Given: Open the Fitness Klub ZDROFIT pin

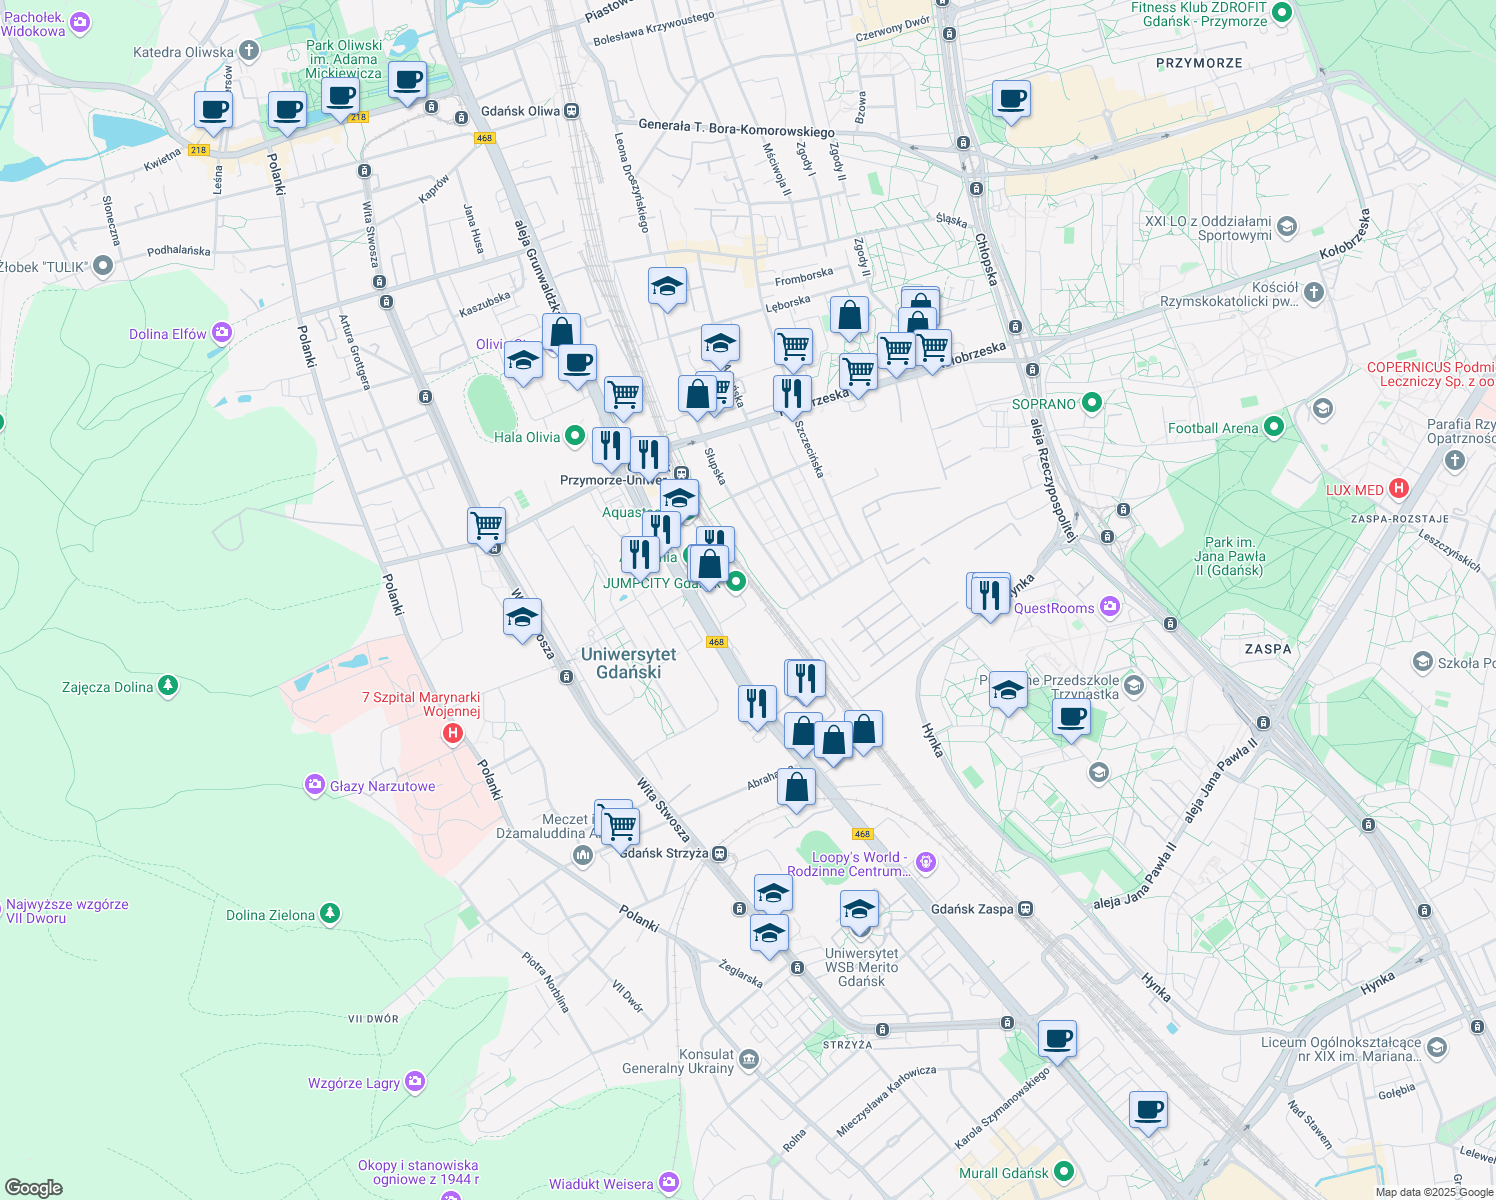Looking at the screenshot, I should coord(1283,14).
